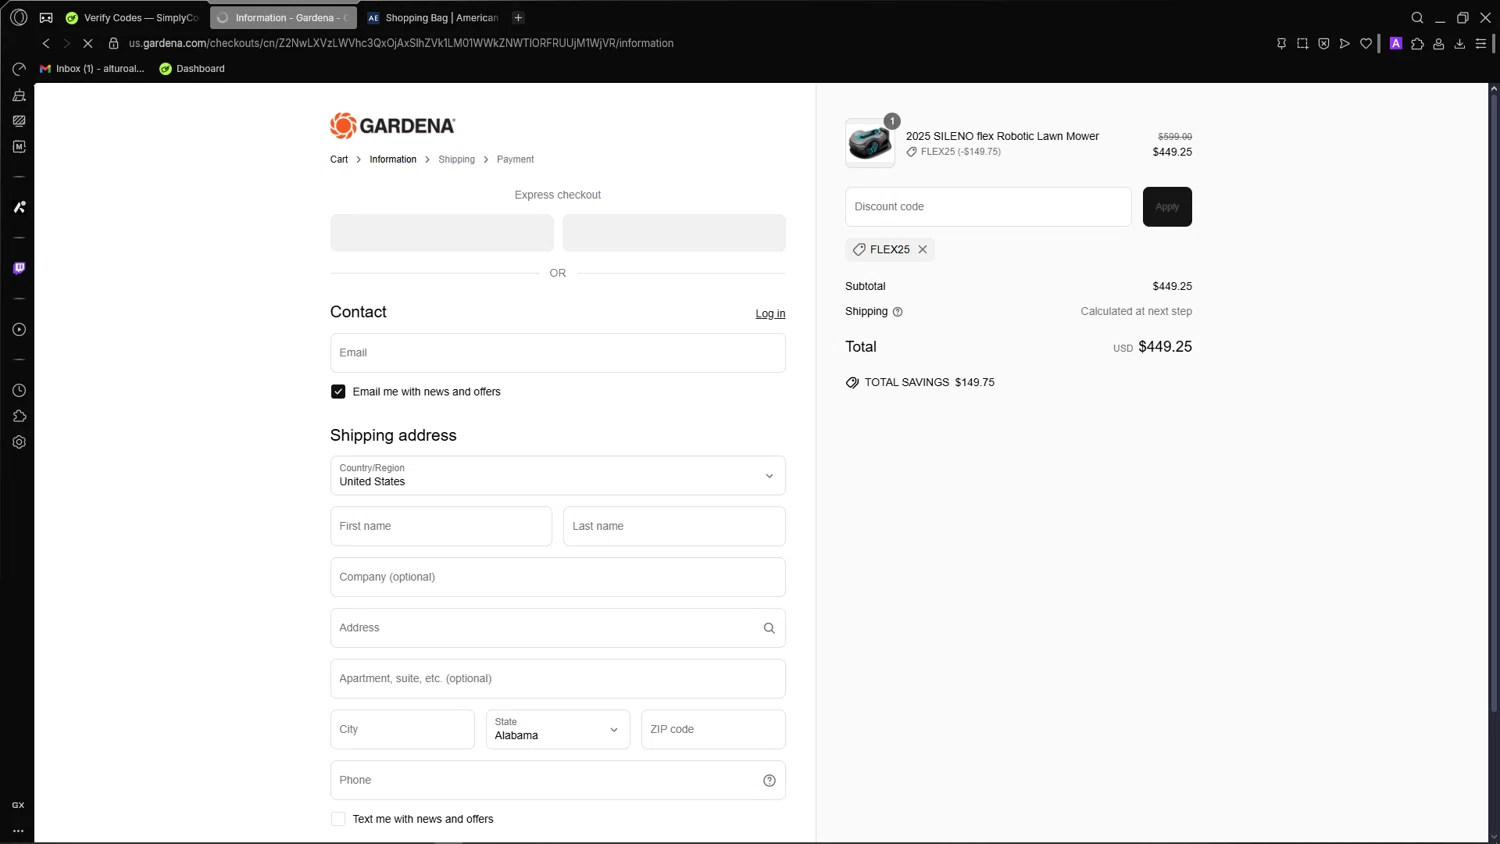Open the Dashboard bookmark
This screenshot has width=1500, height=844.
[192, 68]
